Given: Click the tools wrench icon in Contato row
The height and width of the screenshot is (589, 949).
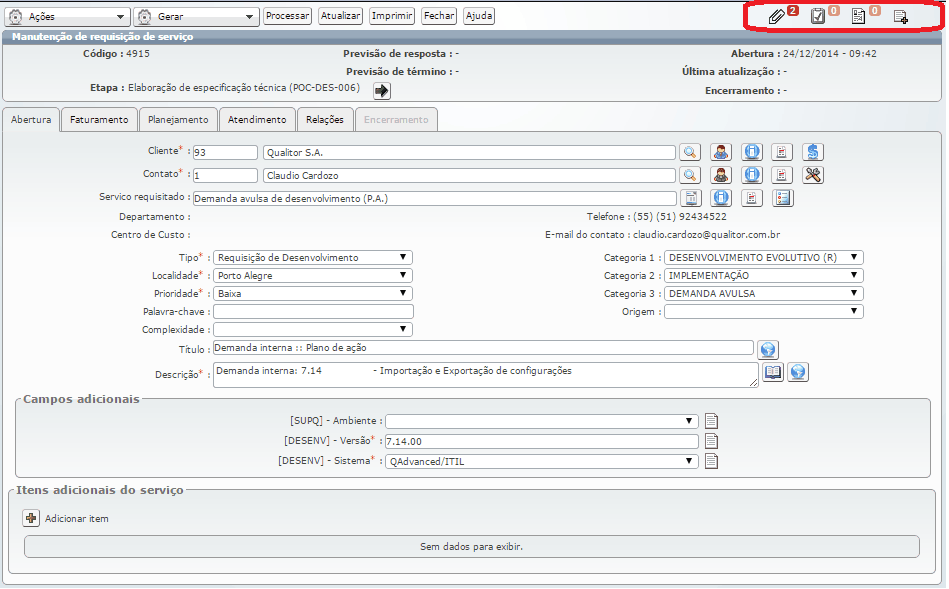Looking at the screenshot, I should click(x=812, y=175).
